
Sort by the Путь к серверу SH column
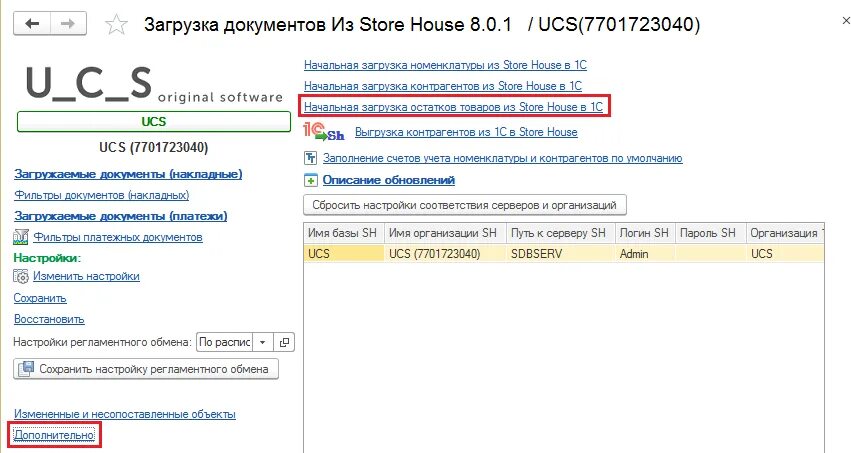coord(560,233)
